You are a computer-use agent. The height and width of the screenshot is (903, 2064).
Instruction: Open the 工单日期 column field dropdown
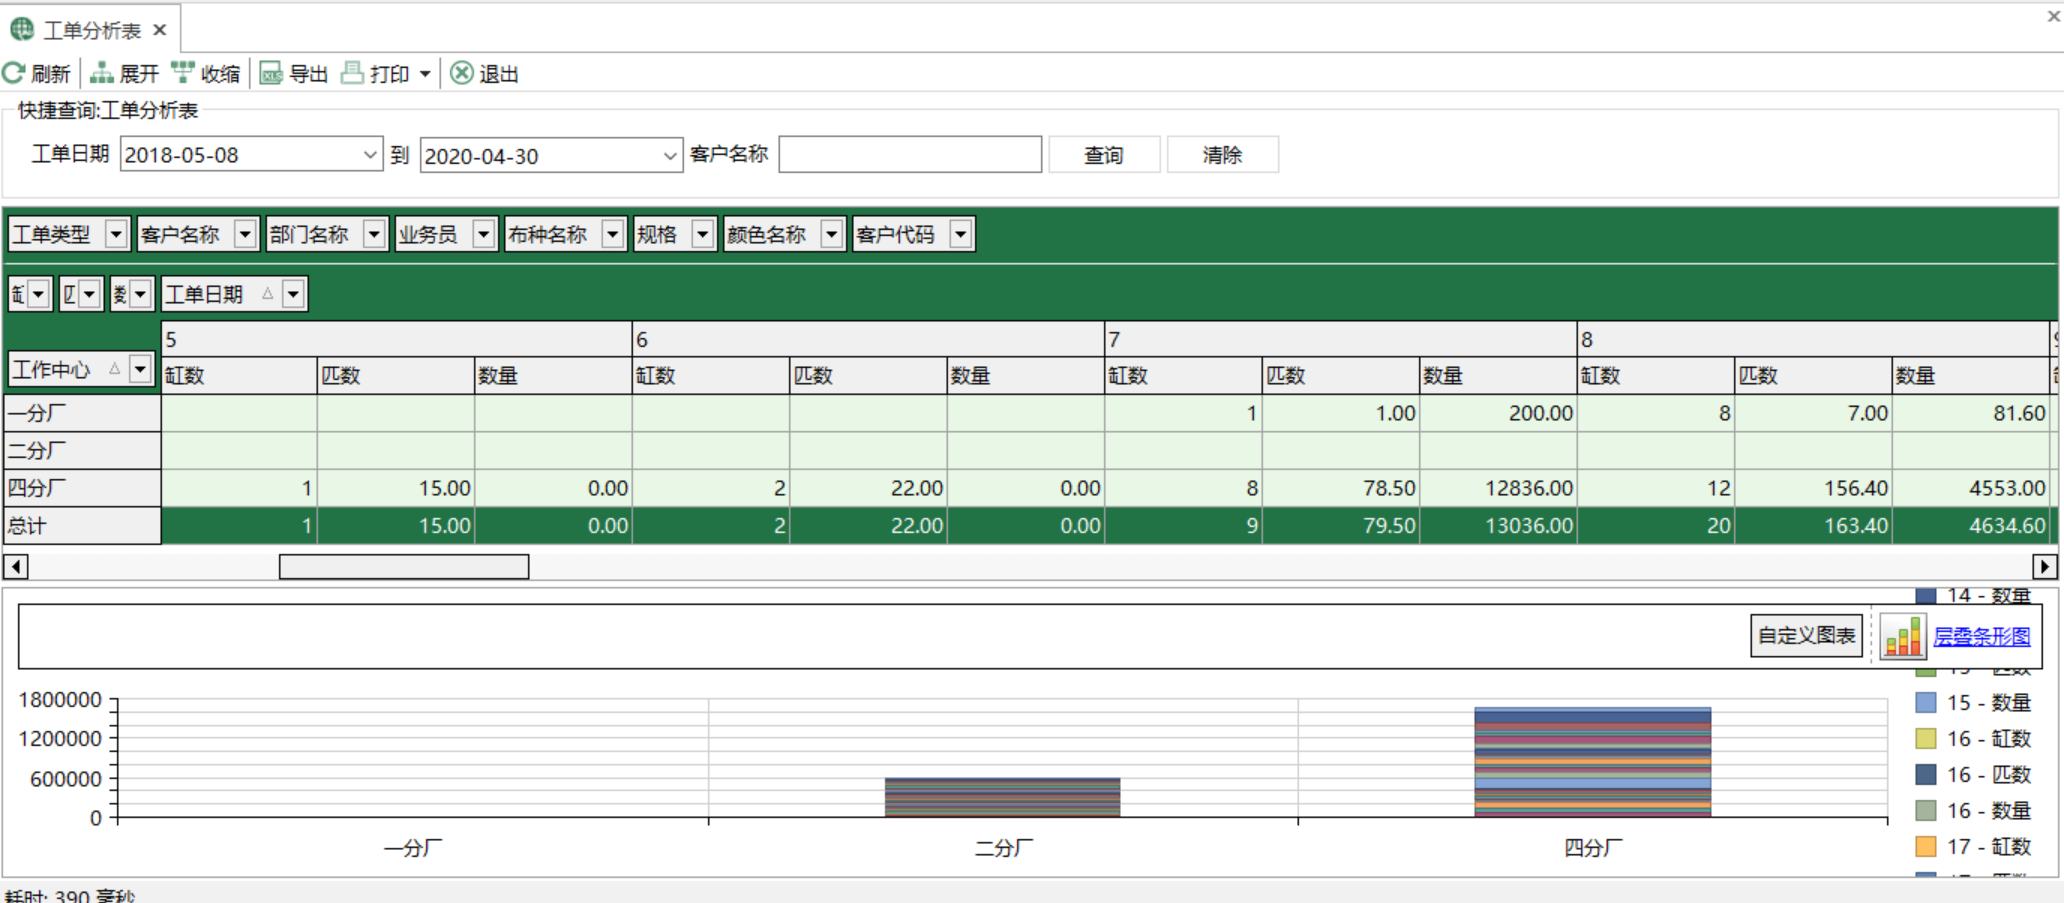tap(293, 294)
